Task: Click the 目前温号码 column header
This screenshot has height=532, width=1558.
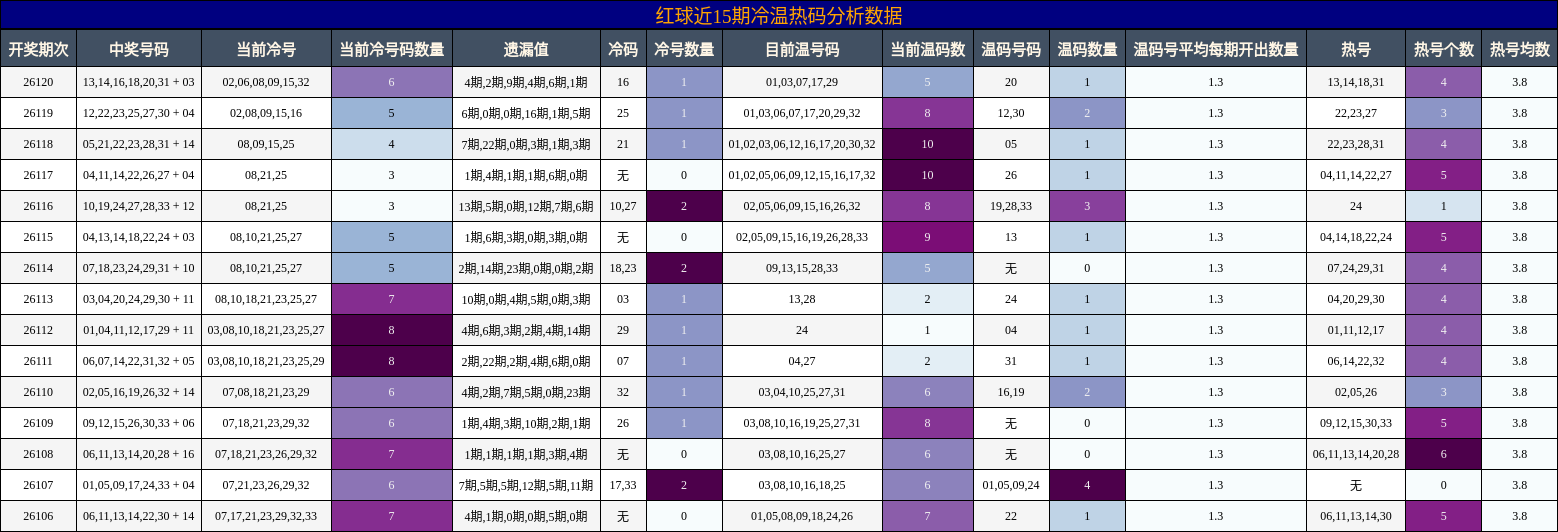Action: (802, 48)
